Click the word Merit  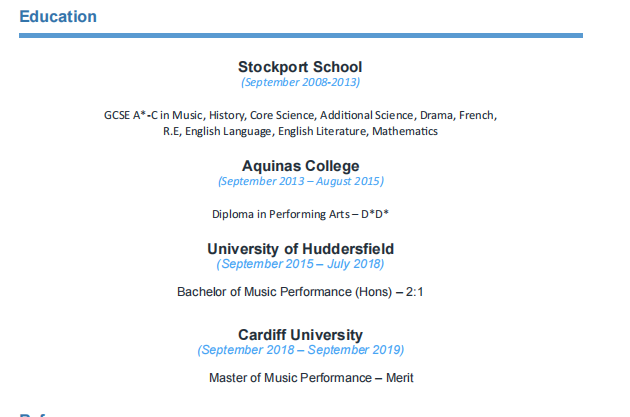click(400, 378)
